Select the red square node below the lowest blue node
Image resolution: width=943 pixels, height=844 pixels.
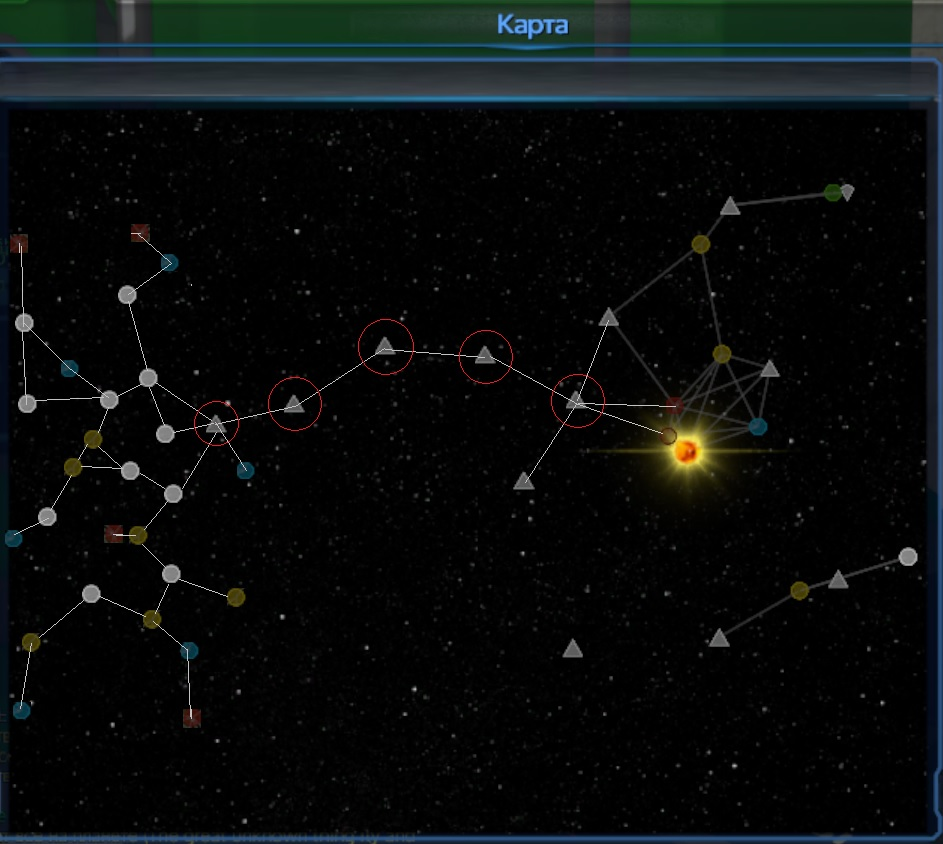(x=192, y=718)
